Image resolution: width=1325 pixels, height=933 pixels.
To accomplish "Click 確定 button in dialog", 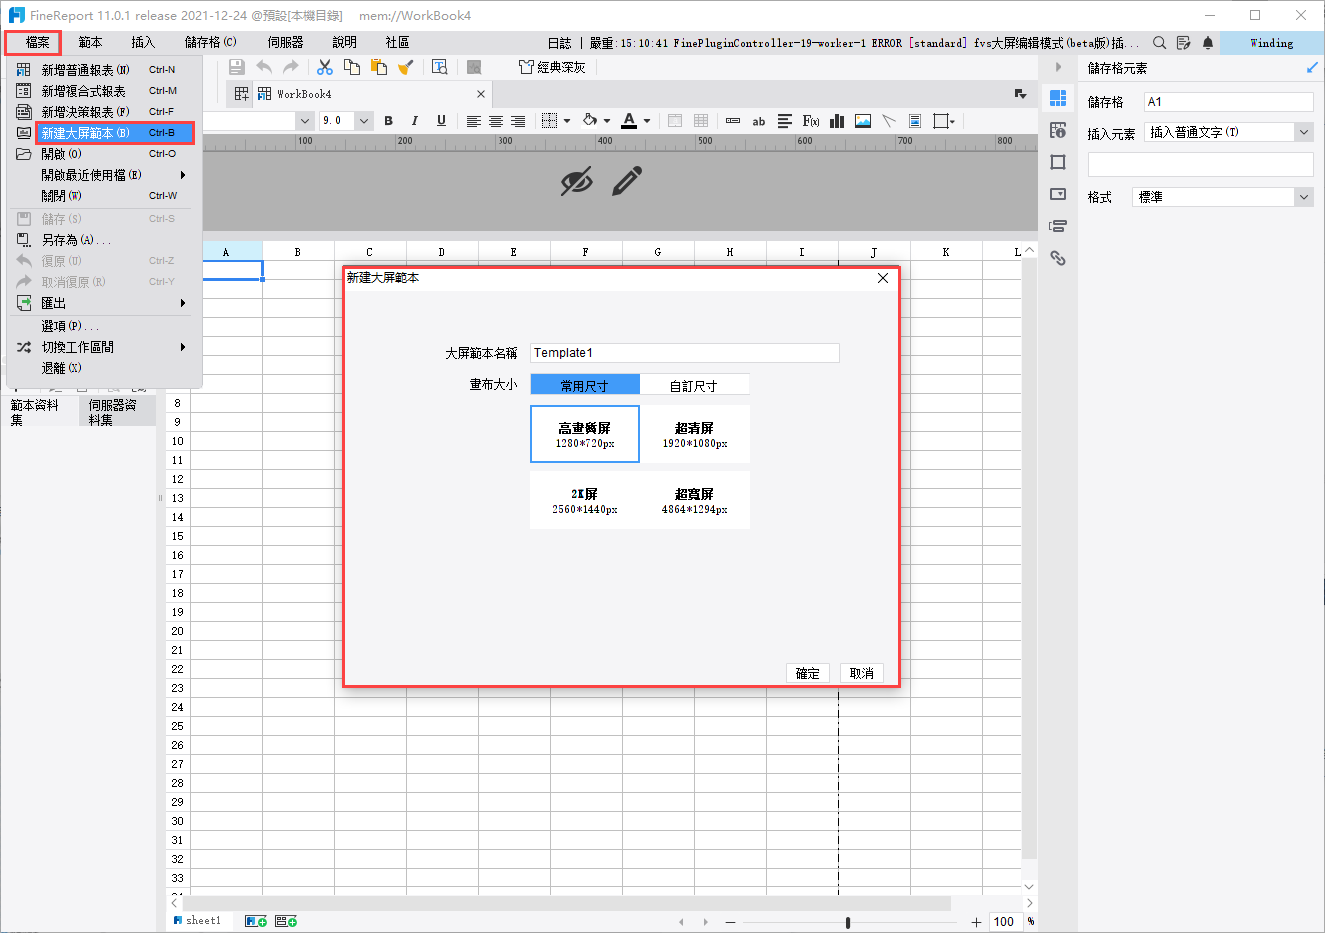I will [x=808, y=673].
